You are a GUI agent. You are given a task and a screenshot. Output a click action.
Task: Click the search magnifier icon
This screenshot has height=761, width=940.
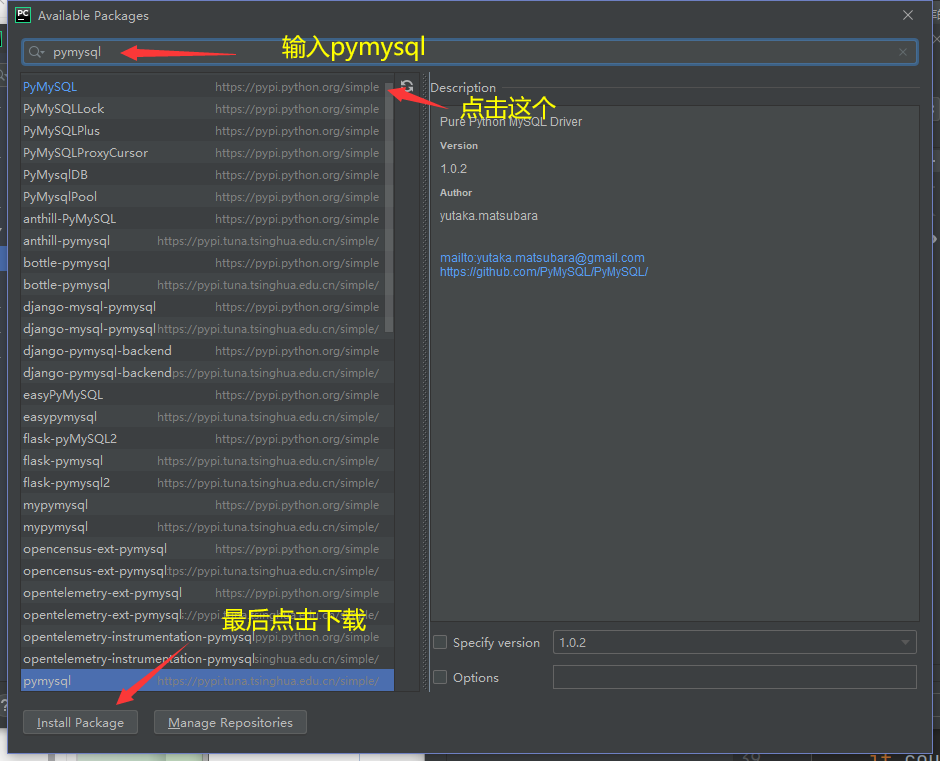pos(36,52)
